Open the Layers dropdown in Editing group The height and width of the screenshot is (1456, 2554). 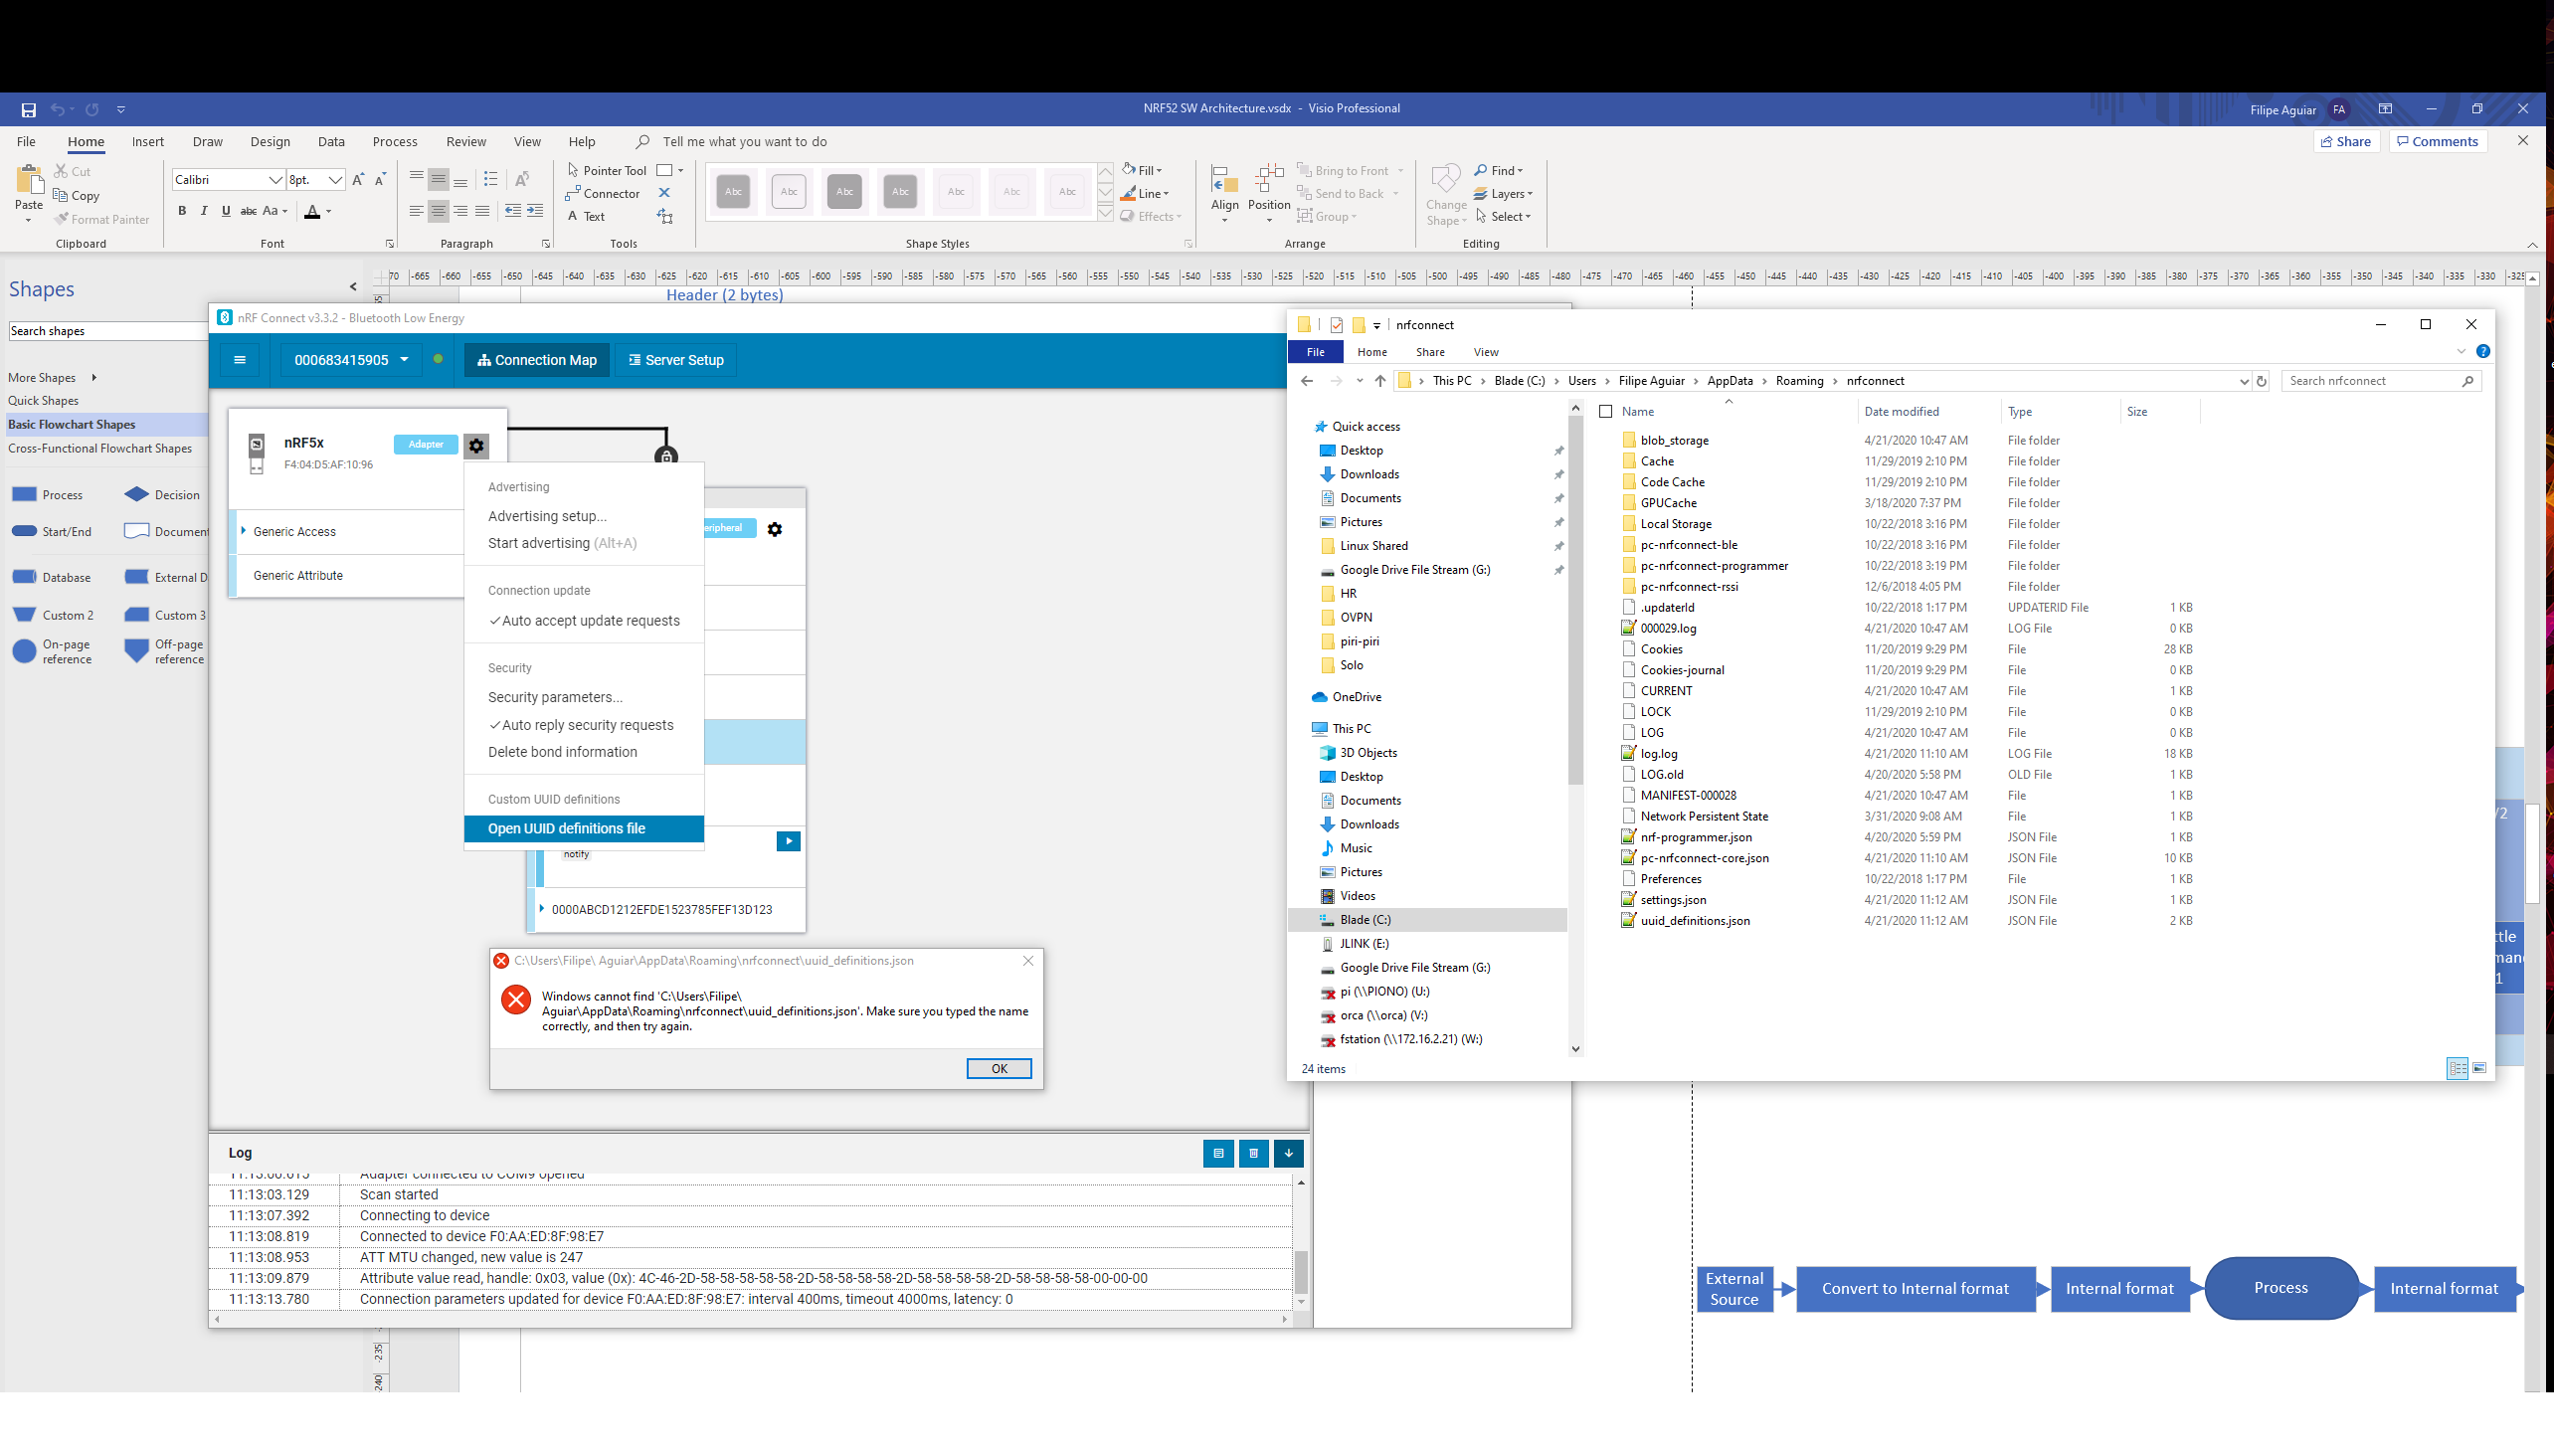(x=1503, y=193)
